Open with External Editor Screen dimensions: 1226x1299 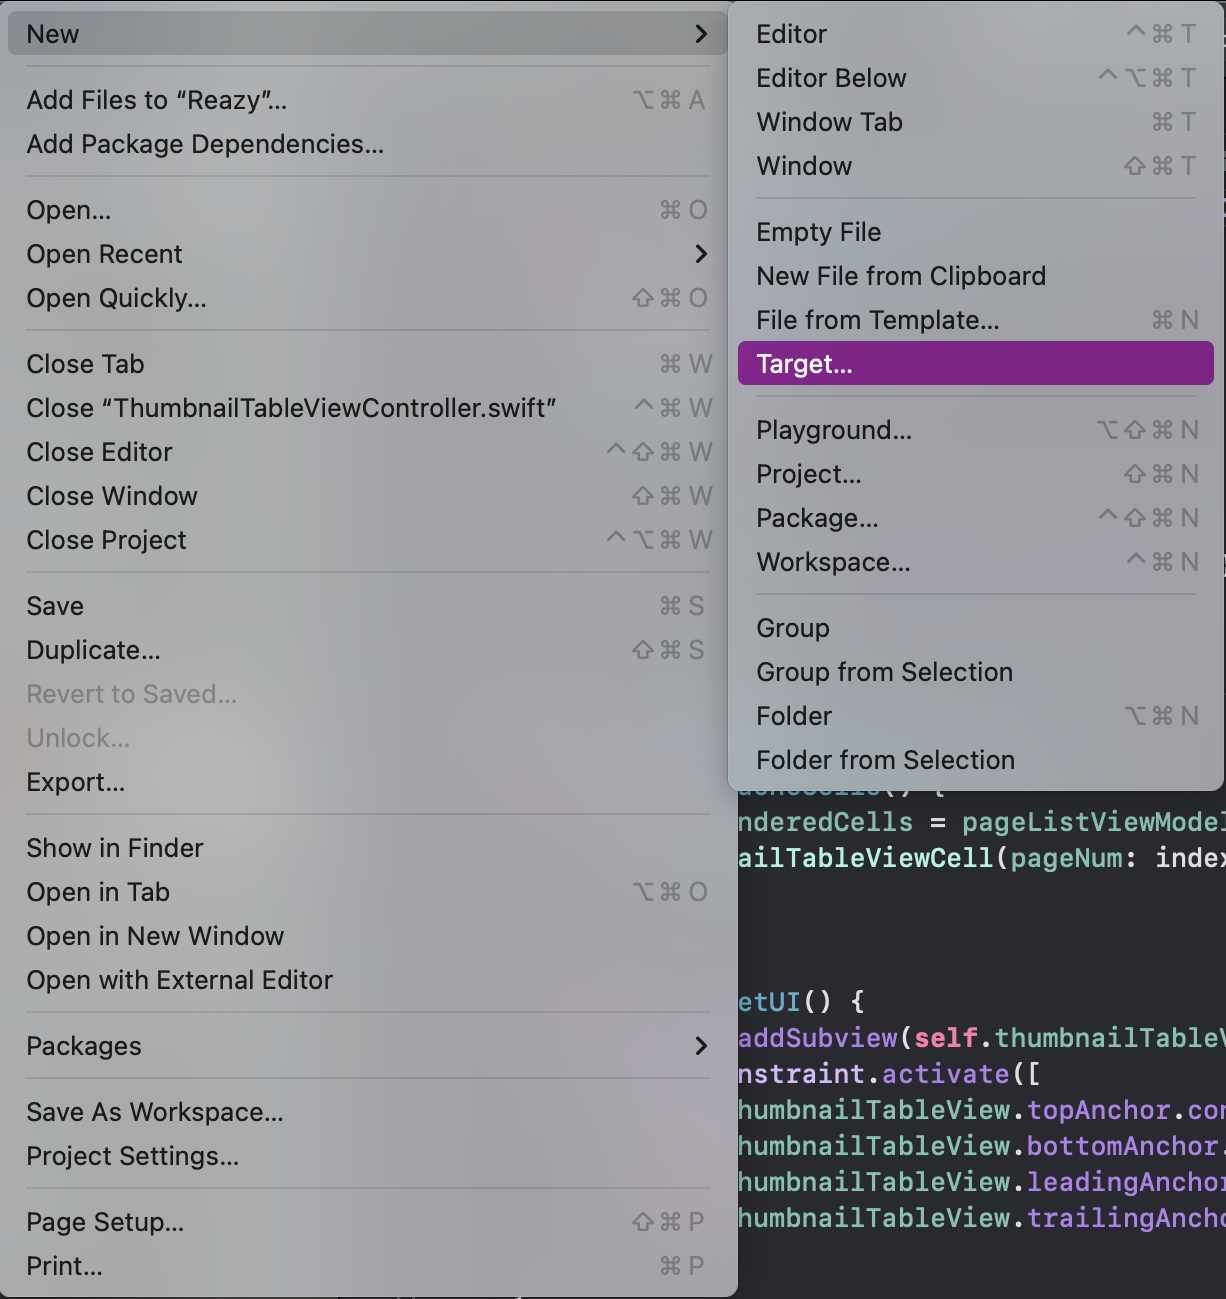[x=179, y=980]
